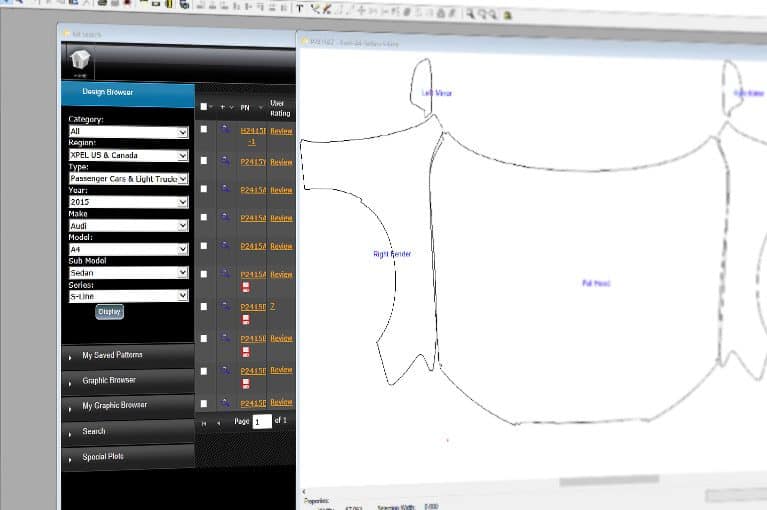Select the Design Browser tab

coord(128,93)
